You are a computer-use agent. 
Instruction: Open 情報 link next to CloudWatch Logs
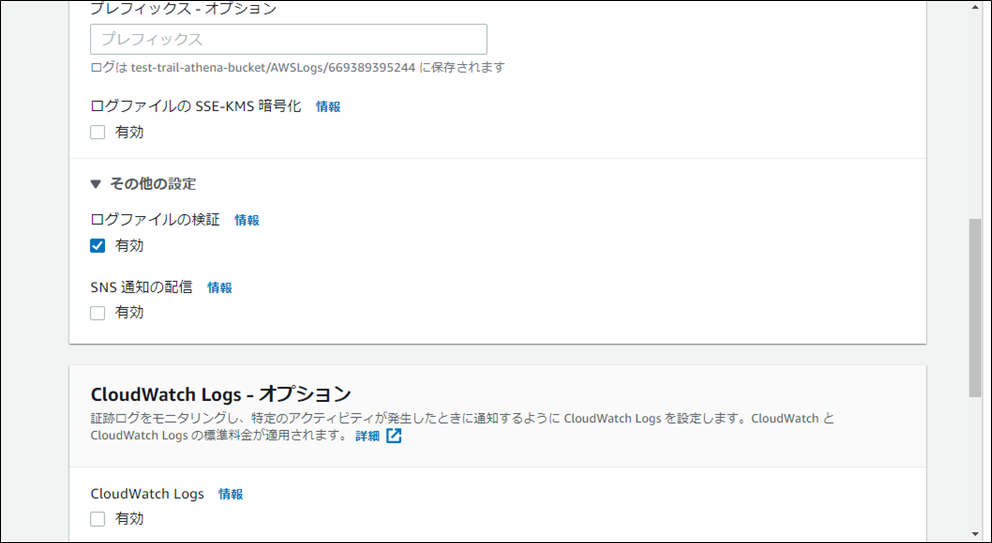coord(231,494)
